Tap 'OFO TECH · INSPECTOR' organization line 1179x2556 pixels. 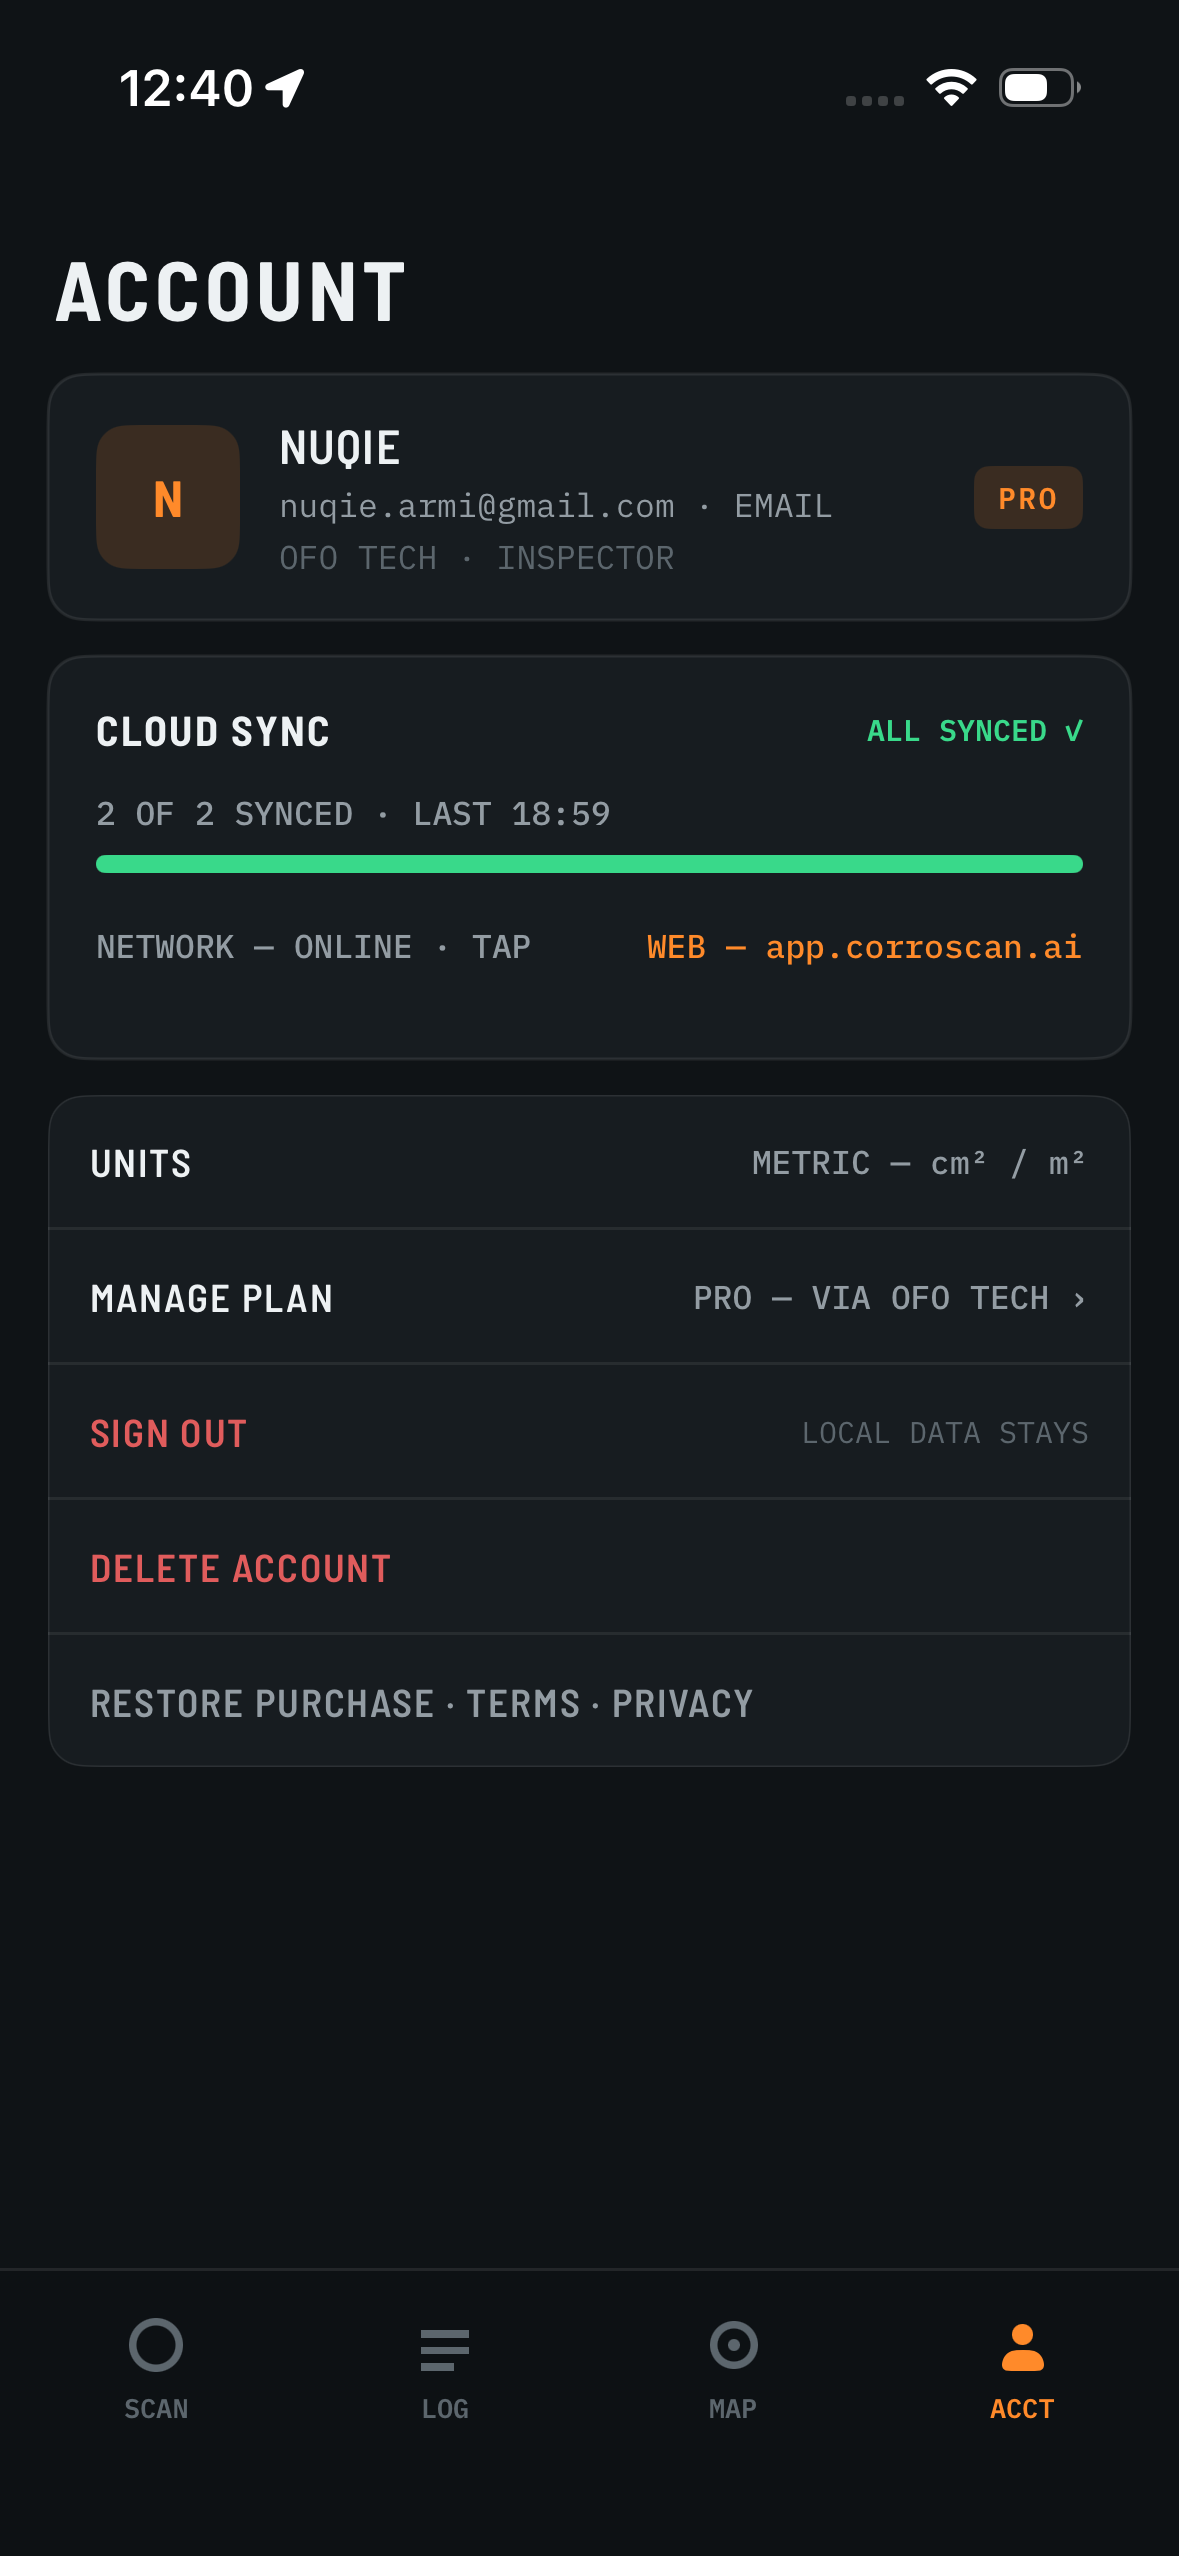(477, 558)
